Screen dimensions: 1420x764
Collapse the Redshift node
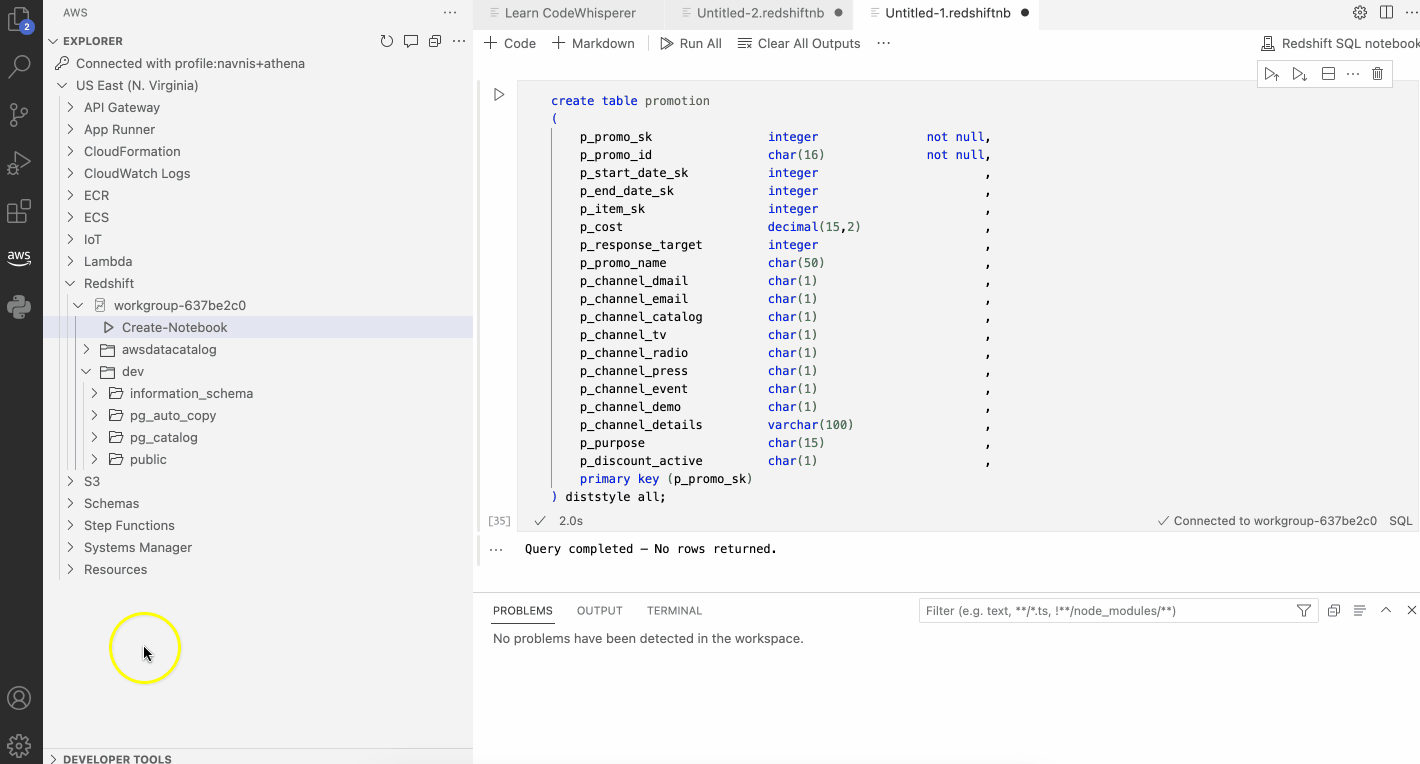(x=70, y=283)
